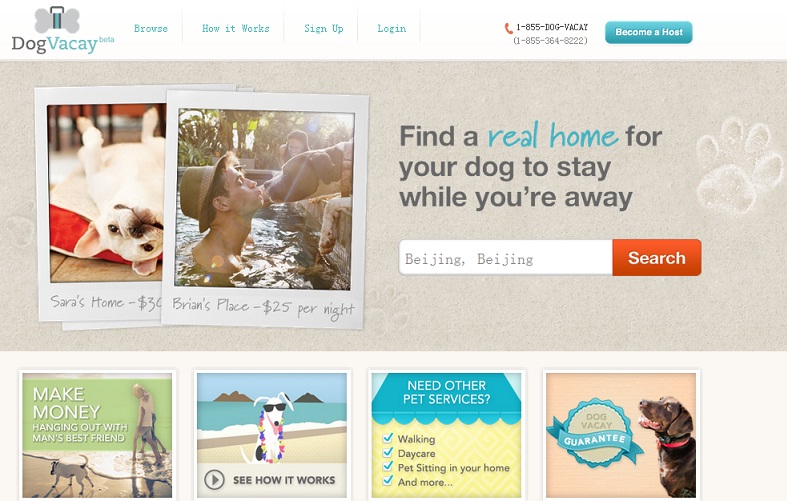Toggle the Pet Sitting in your home checkmark
Screen dimensions: 787x501
pyautogui.click(x=387, y=466)
